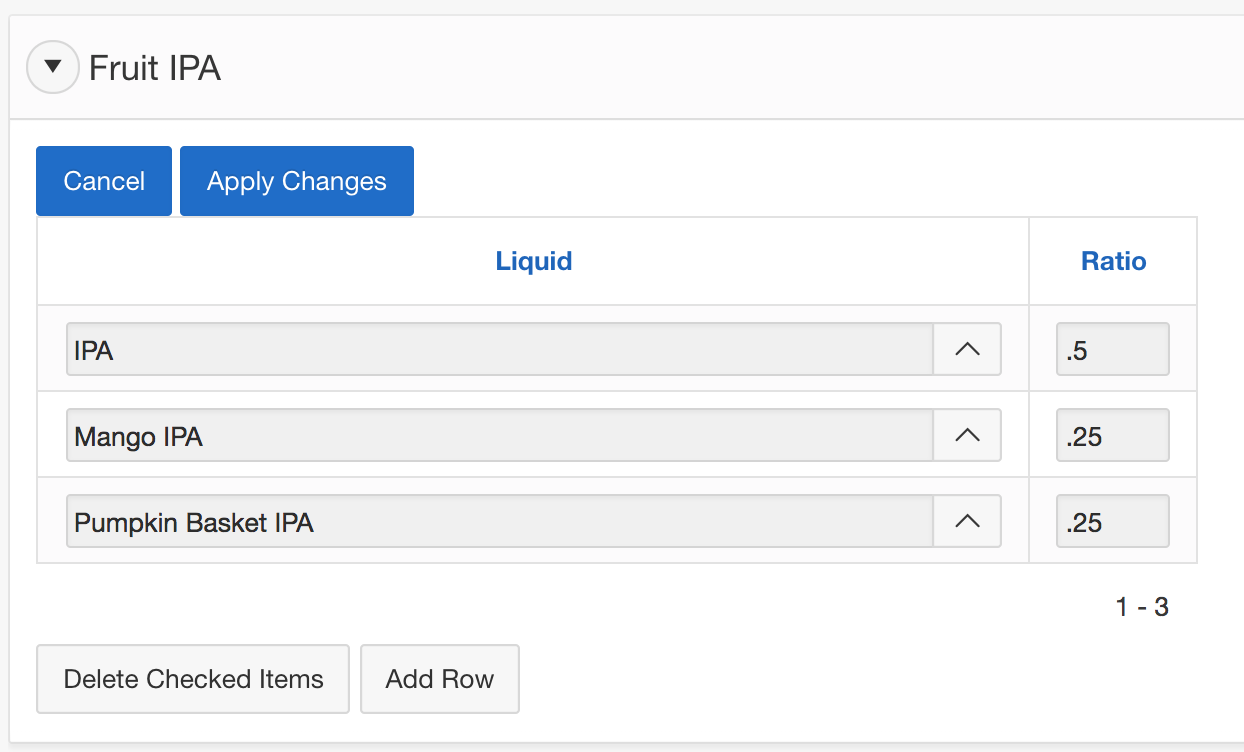This screenshot has height=752, width=1244.
Task: Collapse the Fruit IPA region triangle
Action: tap(53, 68)
